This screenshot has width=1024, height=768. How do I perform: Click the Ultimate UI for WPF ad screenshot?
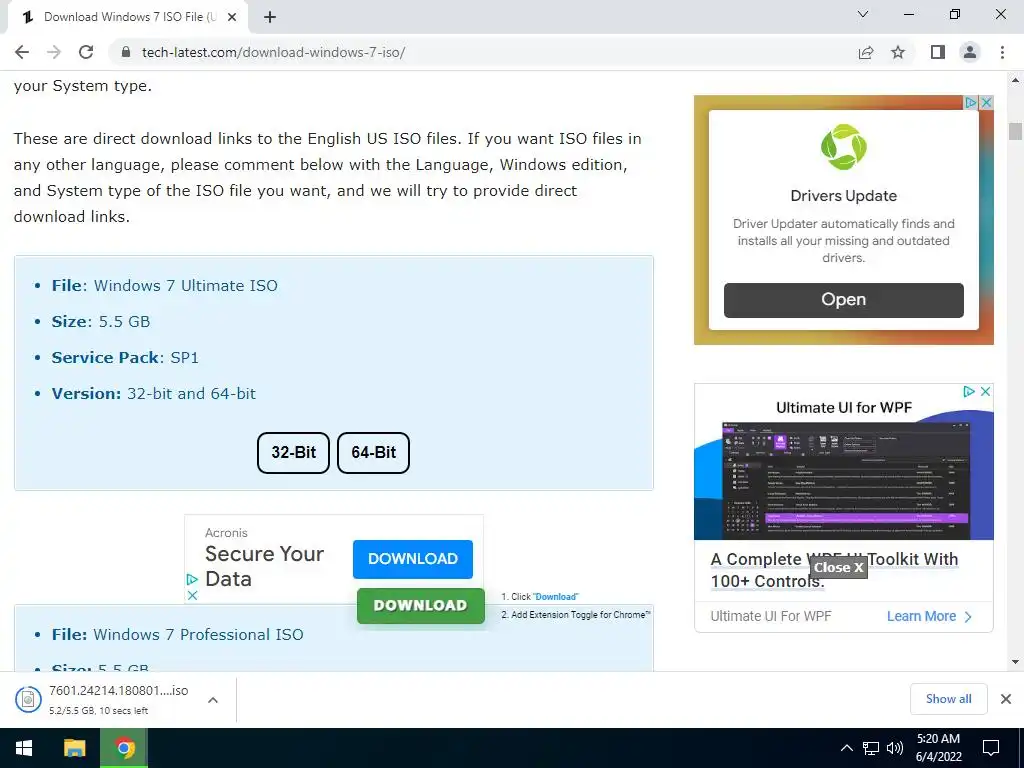click(846, 480)
